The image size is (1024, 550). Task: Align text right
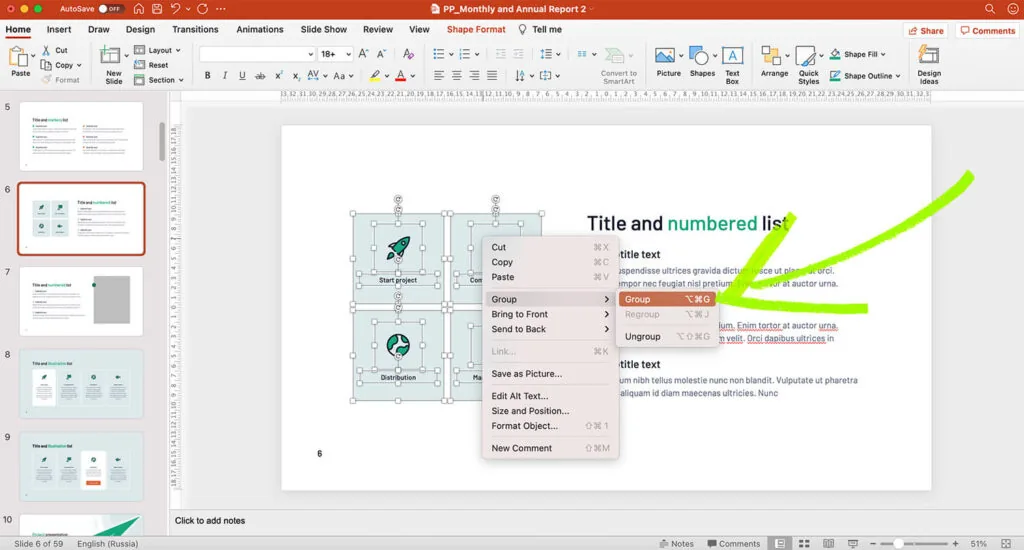pos(474,76)
